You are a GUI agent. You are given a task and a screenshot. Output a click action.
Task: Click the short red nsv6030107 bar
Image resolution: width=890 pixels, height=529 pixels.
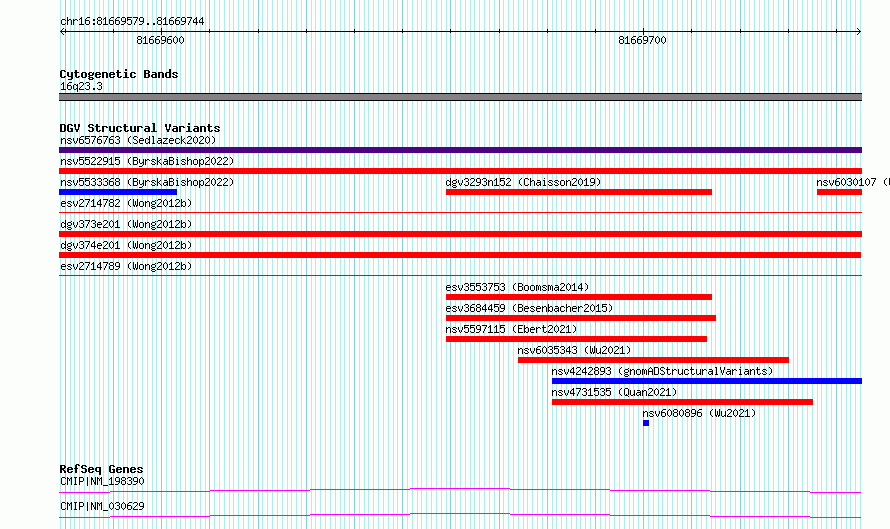839,192
